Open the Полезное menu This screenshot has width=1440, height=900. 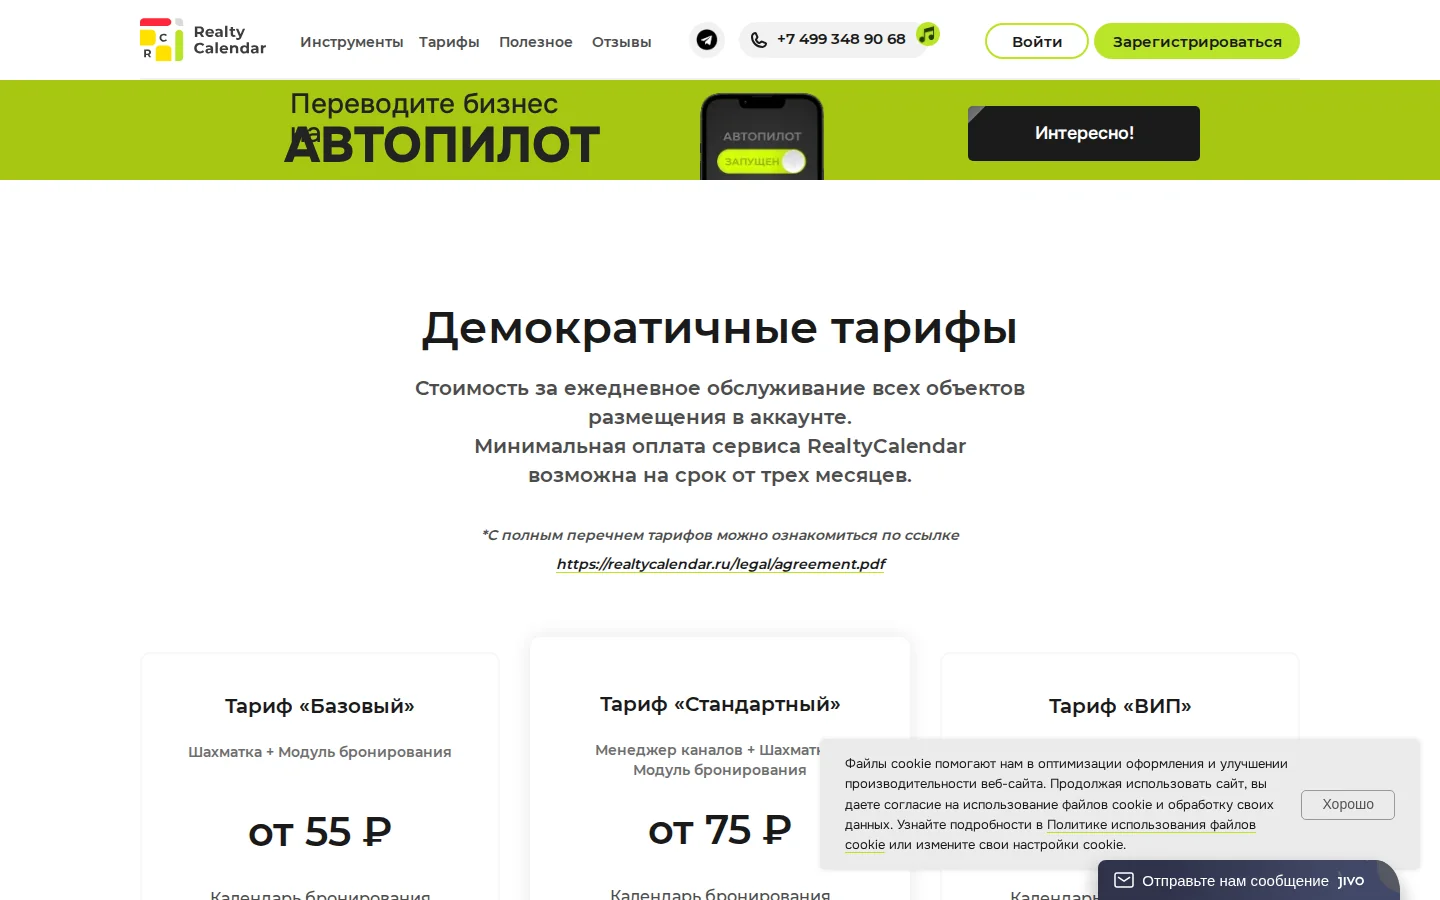click(536, 42)
